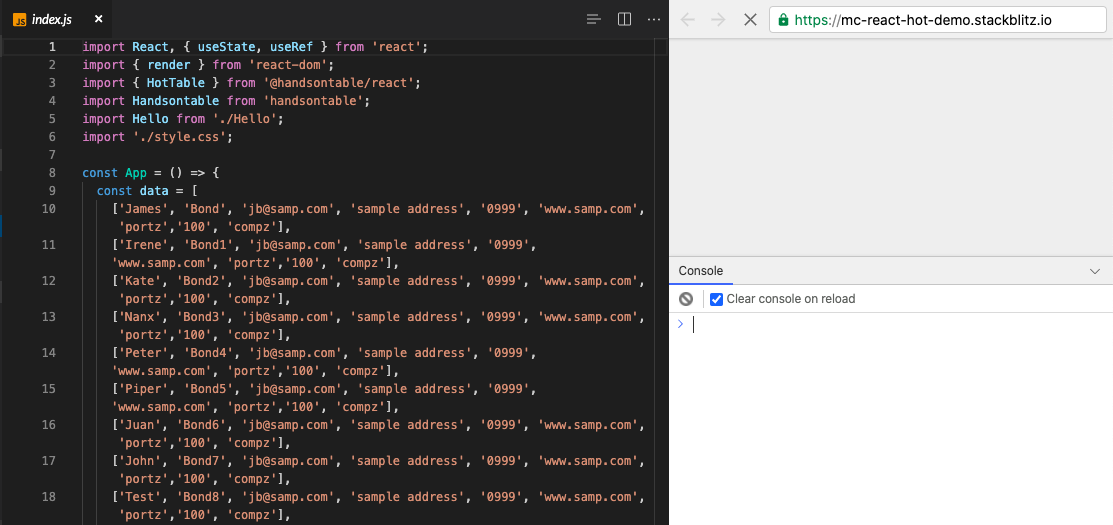Image resolution: width=1113 pixels, height=525 pixels.
Task: Click 'useRef' in the React import line
Action: 291,47
